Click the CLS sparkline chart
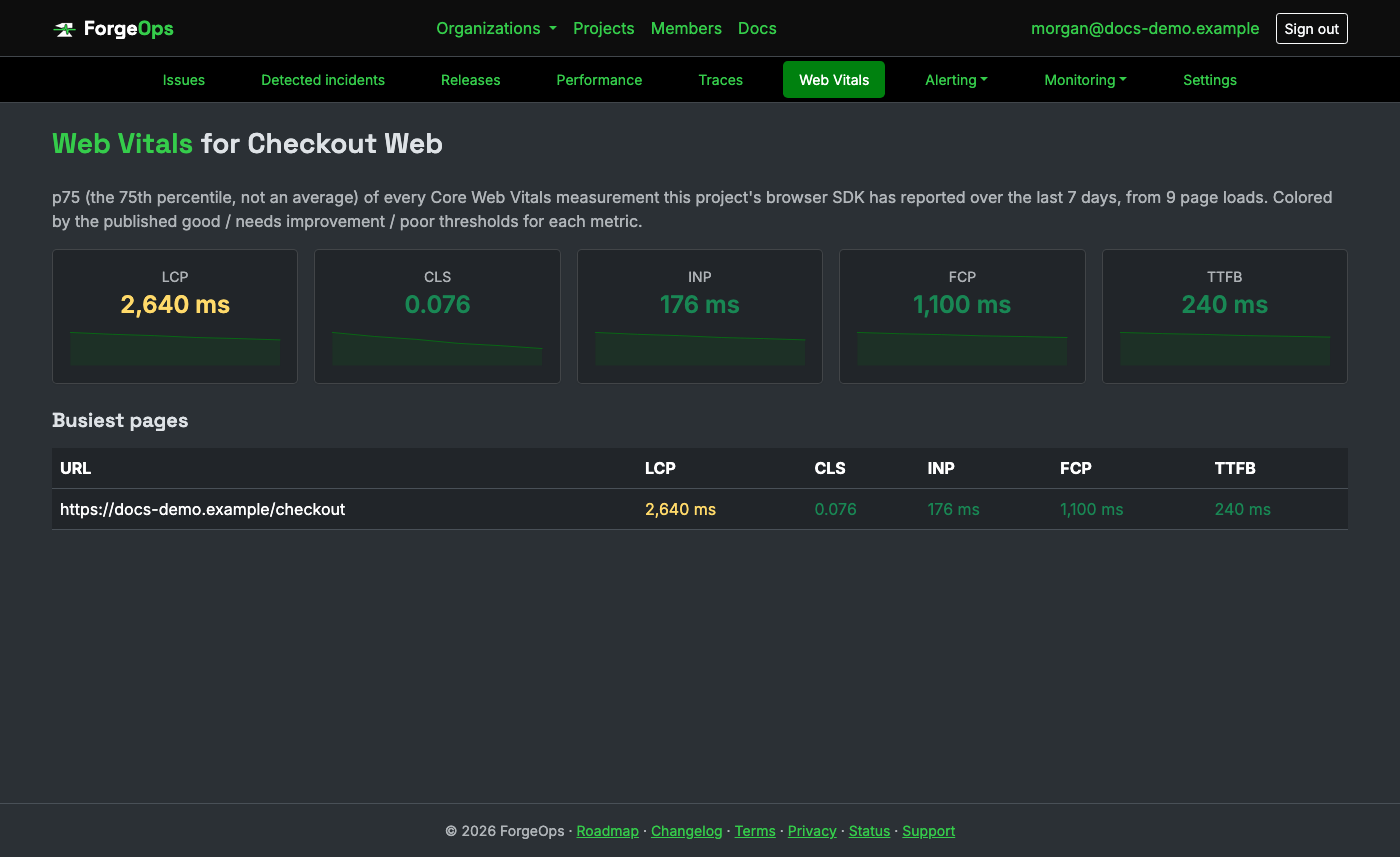Screen dimensions: 1400x857 coord(437,348)
